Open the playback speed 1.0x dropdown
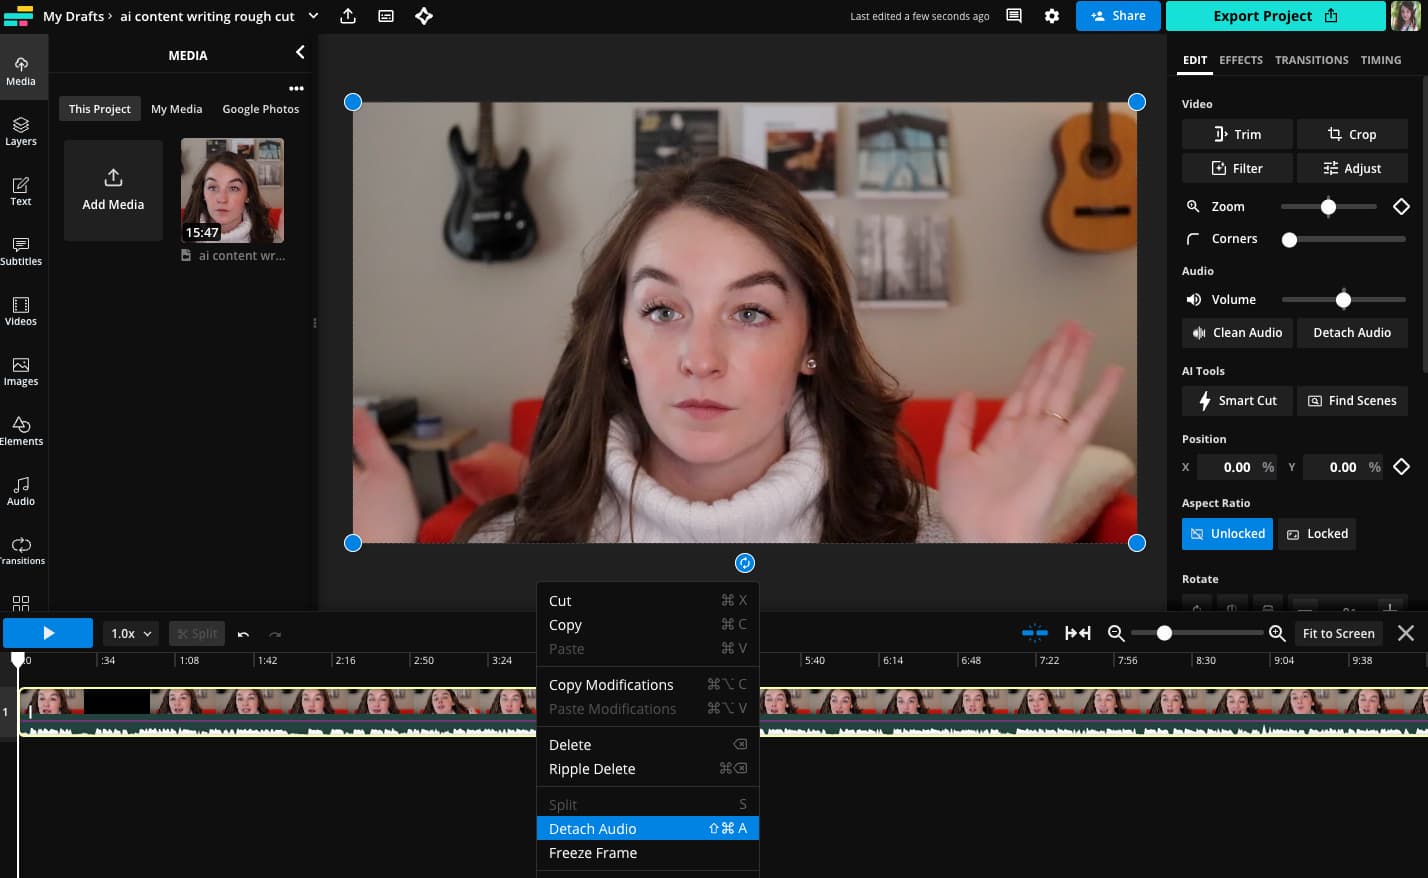 (x=129, y=633)
